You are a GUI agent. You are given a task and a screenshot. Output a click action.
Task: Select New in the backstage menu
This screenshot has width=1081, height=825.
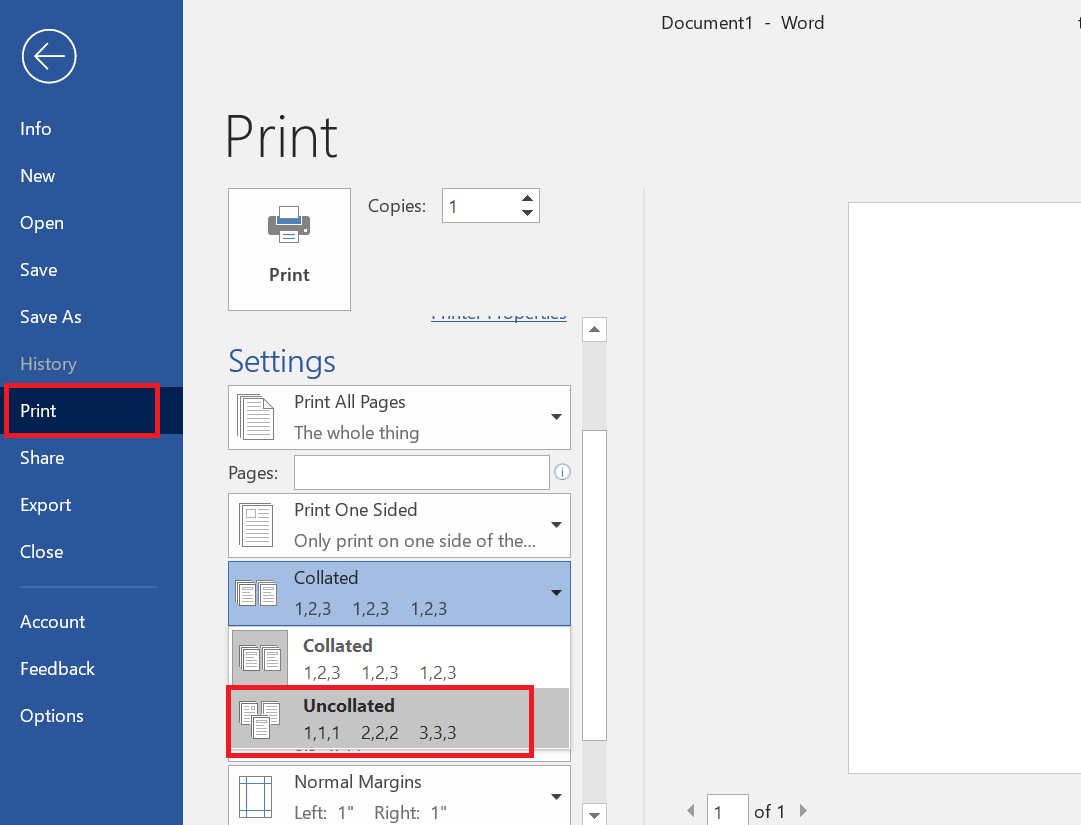click(x=37, y=176)
